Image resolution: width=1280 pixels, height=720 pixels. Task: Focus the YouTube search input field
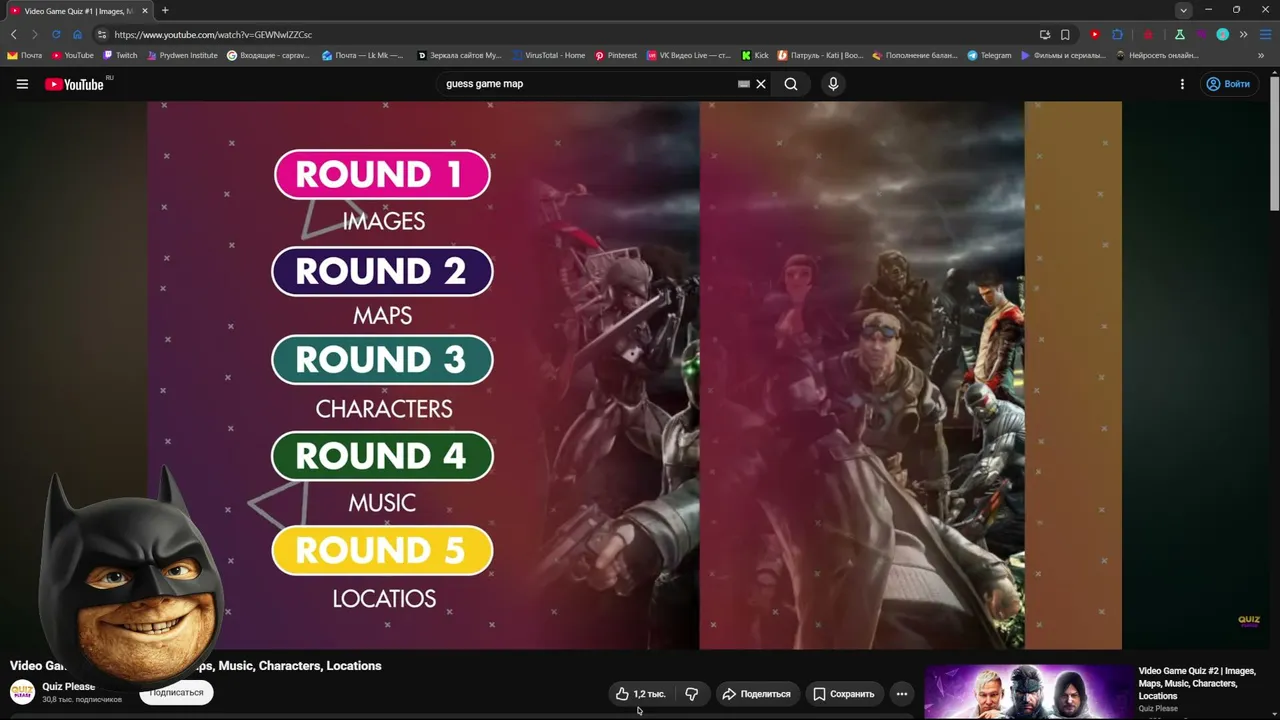tap(588, 84)
